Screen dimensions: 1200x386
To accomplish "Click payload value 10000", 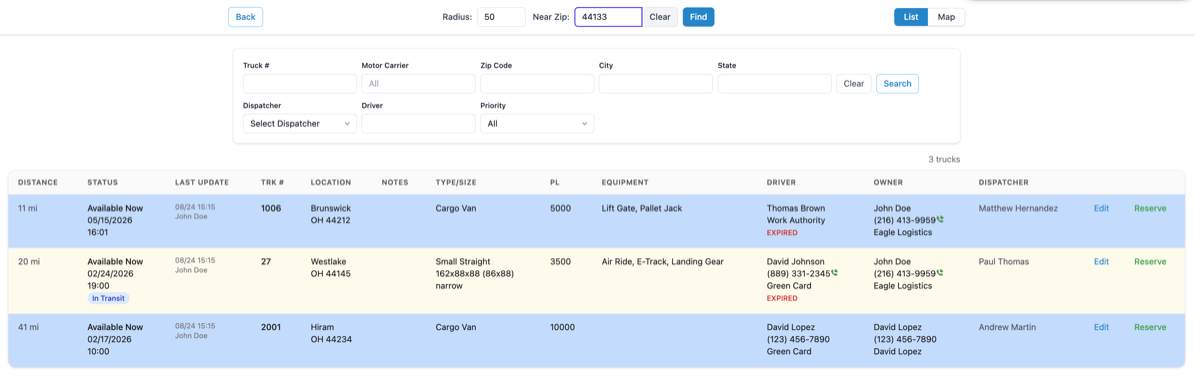I will (x=562, y=327).
